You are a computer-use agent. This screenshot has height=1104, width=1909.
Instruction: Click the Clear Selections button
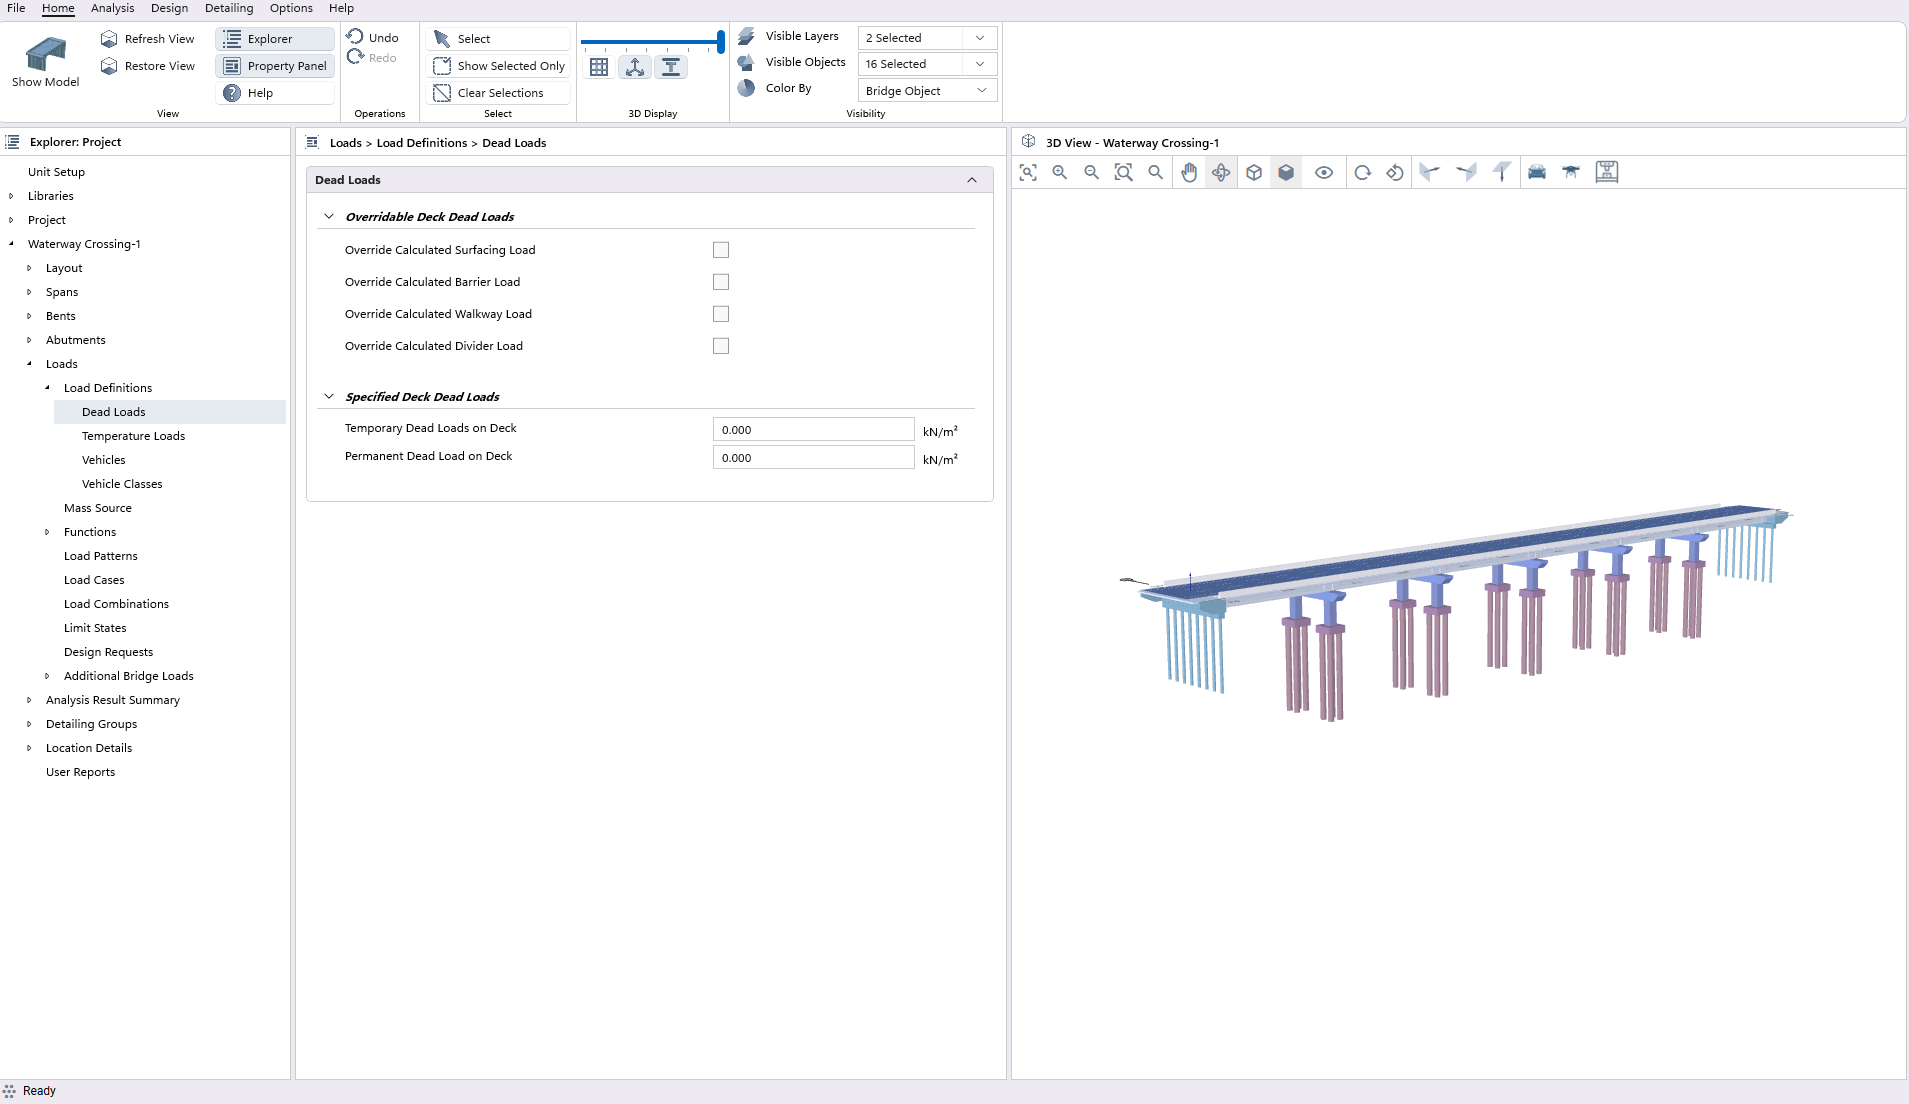click(x=499, y=93)
